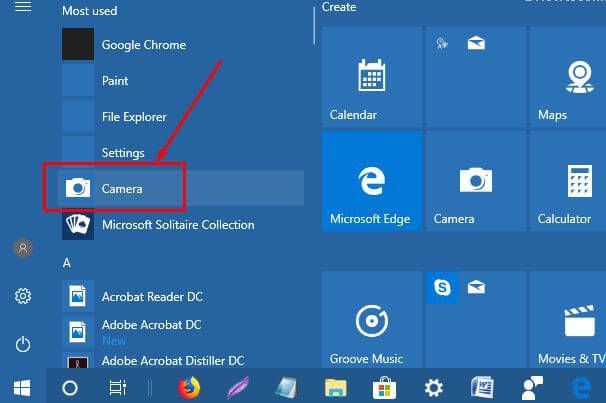
Task: Launch Adobe Acrobat Distiller DC
Action: pyautogui.click(x=182, y=360)
